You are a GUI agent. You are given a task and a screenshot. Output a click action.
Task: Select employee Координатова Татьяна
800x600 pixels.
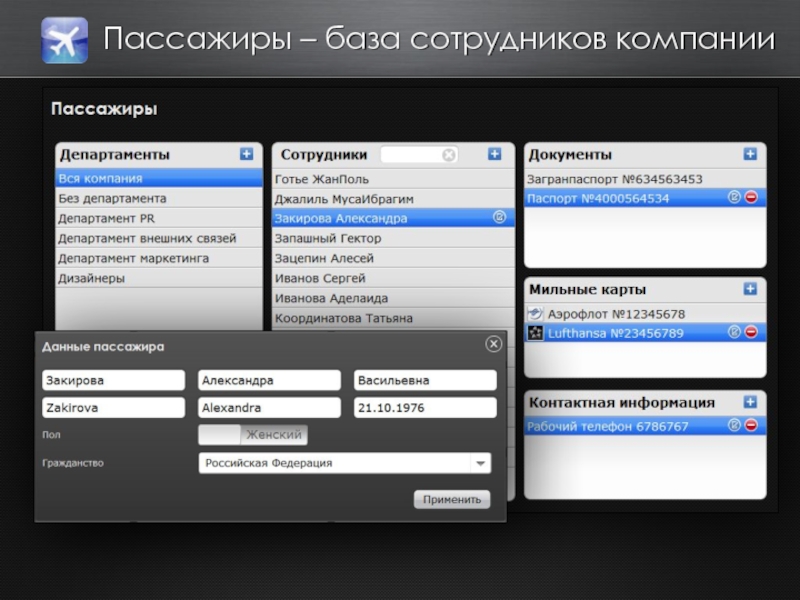coord(393,318)
